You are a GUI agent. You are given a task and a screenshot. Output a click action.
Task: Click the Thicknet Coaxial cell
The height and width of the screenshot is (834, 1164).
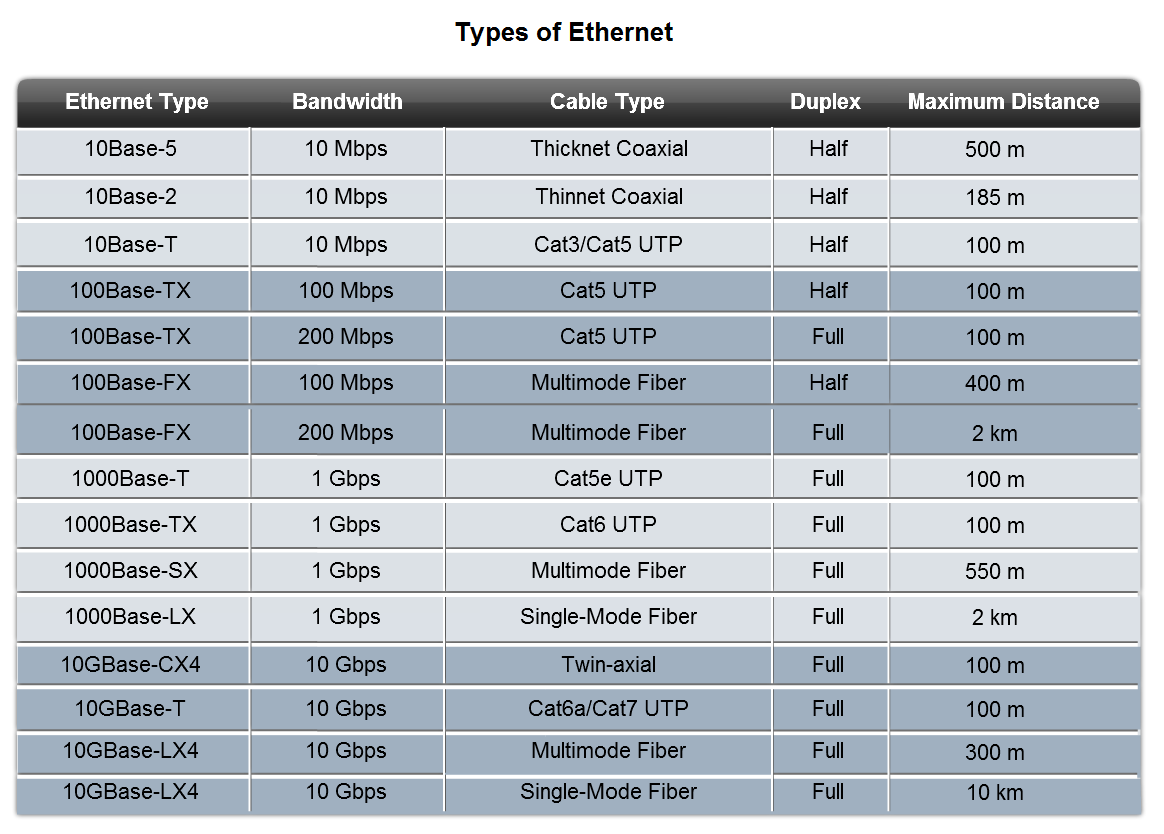(x=609, y=151)
